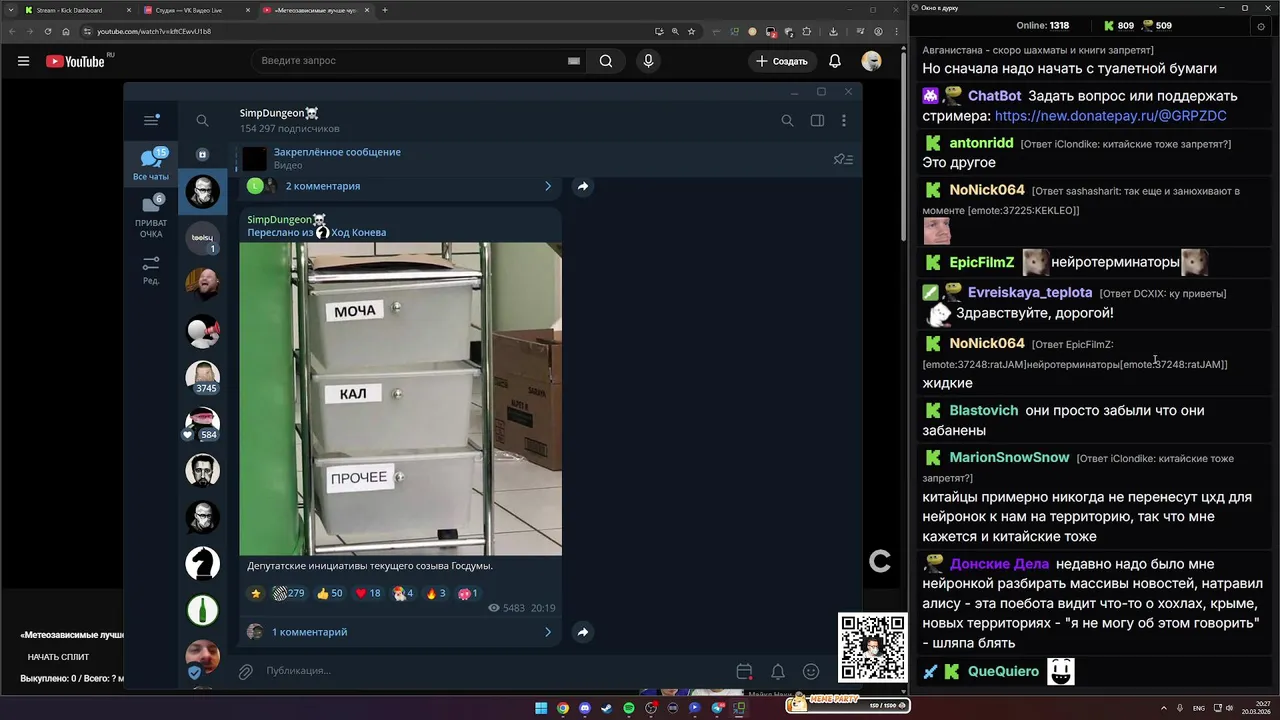Open the YouTube guide hamburger menu
The image size is (1280, 720).
pos(23,61)
